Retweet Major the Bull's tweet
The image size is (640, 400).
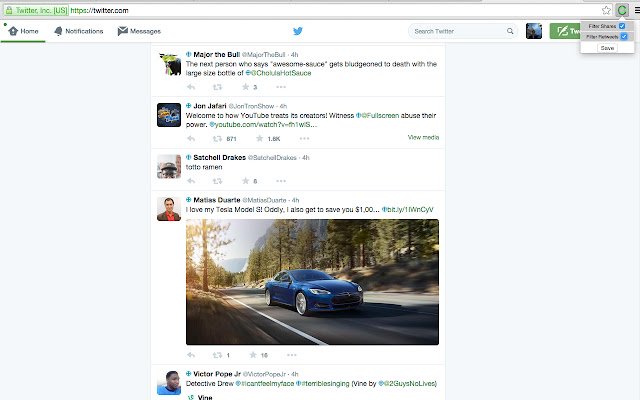point(218,87)
